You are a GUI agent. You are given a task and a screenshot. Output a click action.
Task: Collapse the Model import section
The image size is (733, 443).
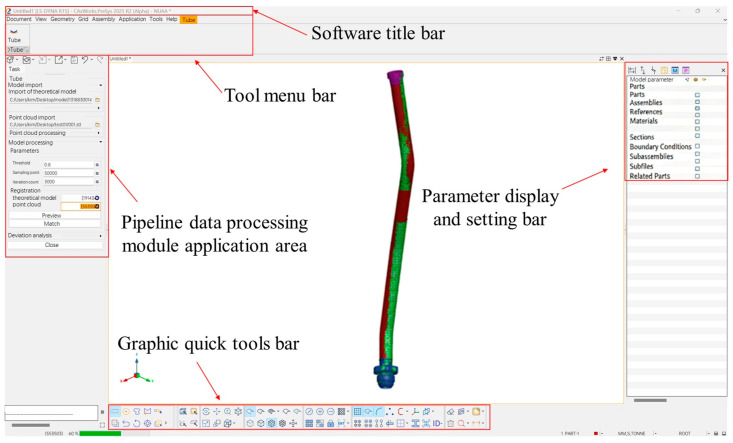pos(101,85)
